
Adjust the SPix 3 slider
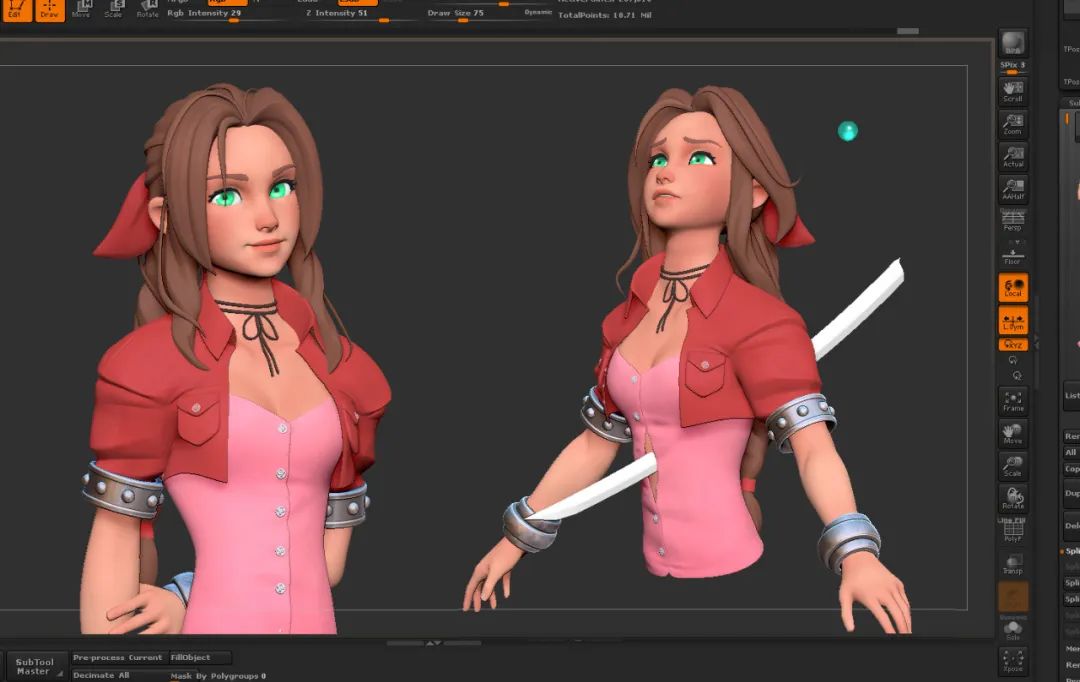coord(1012,67)
